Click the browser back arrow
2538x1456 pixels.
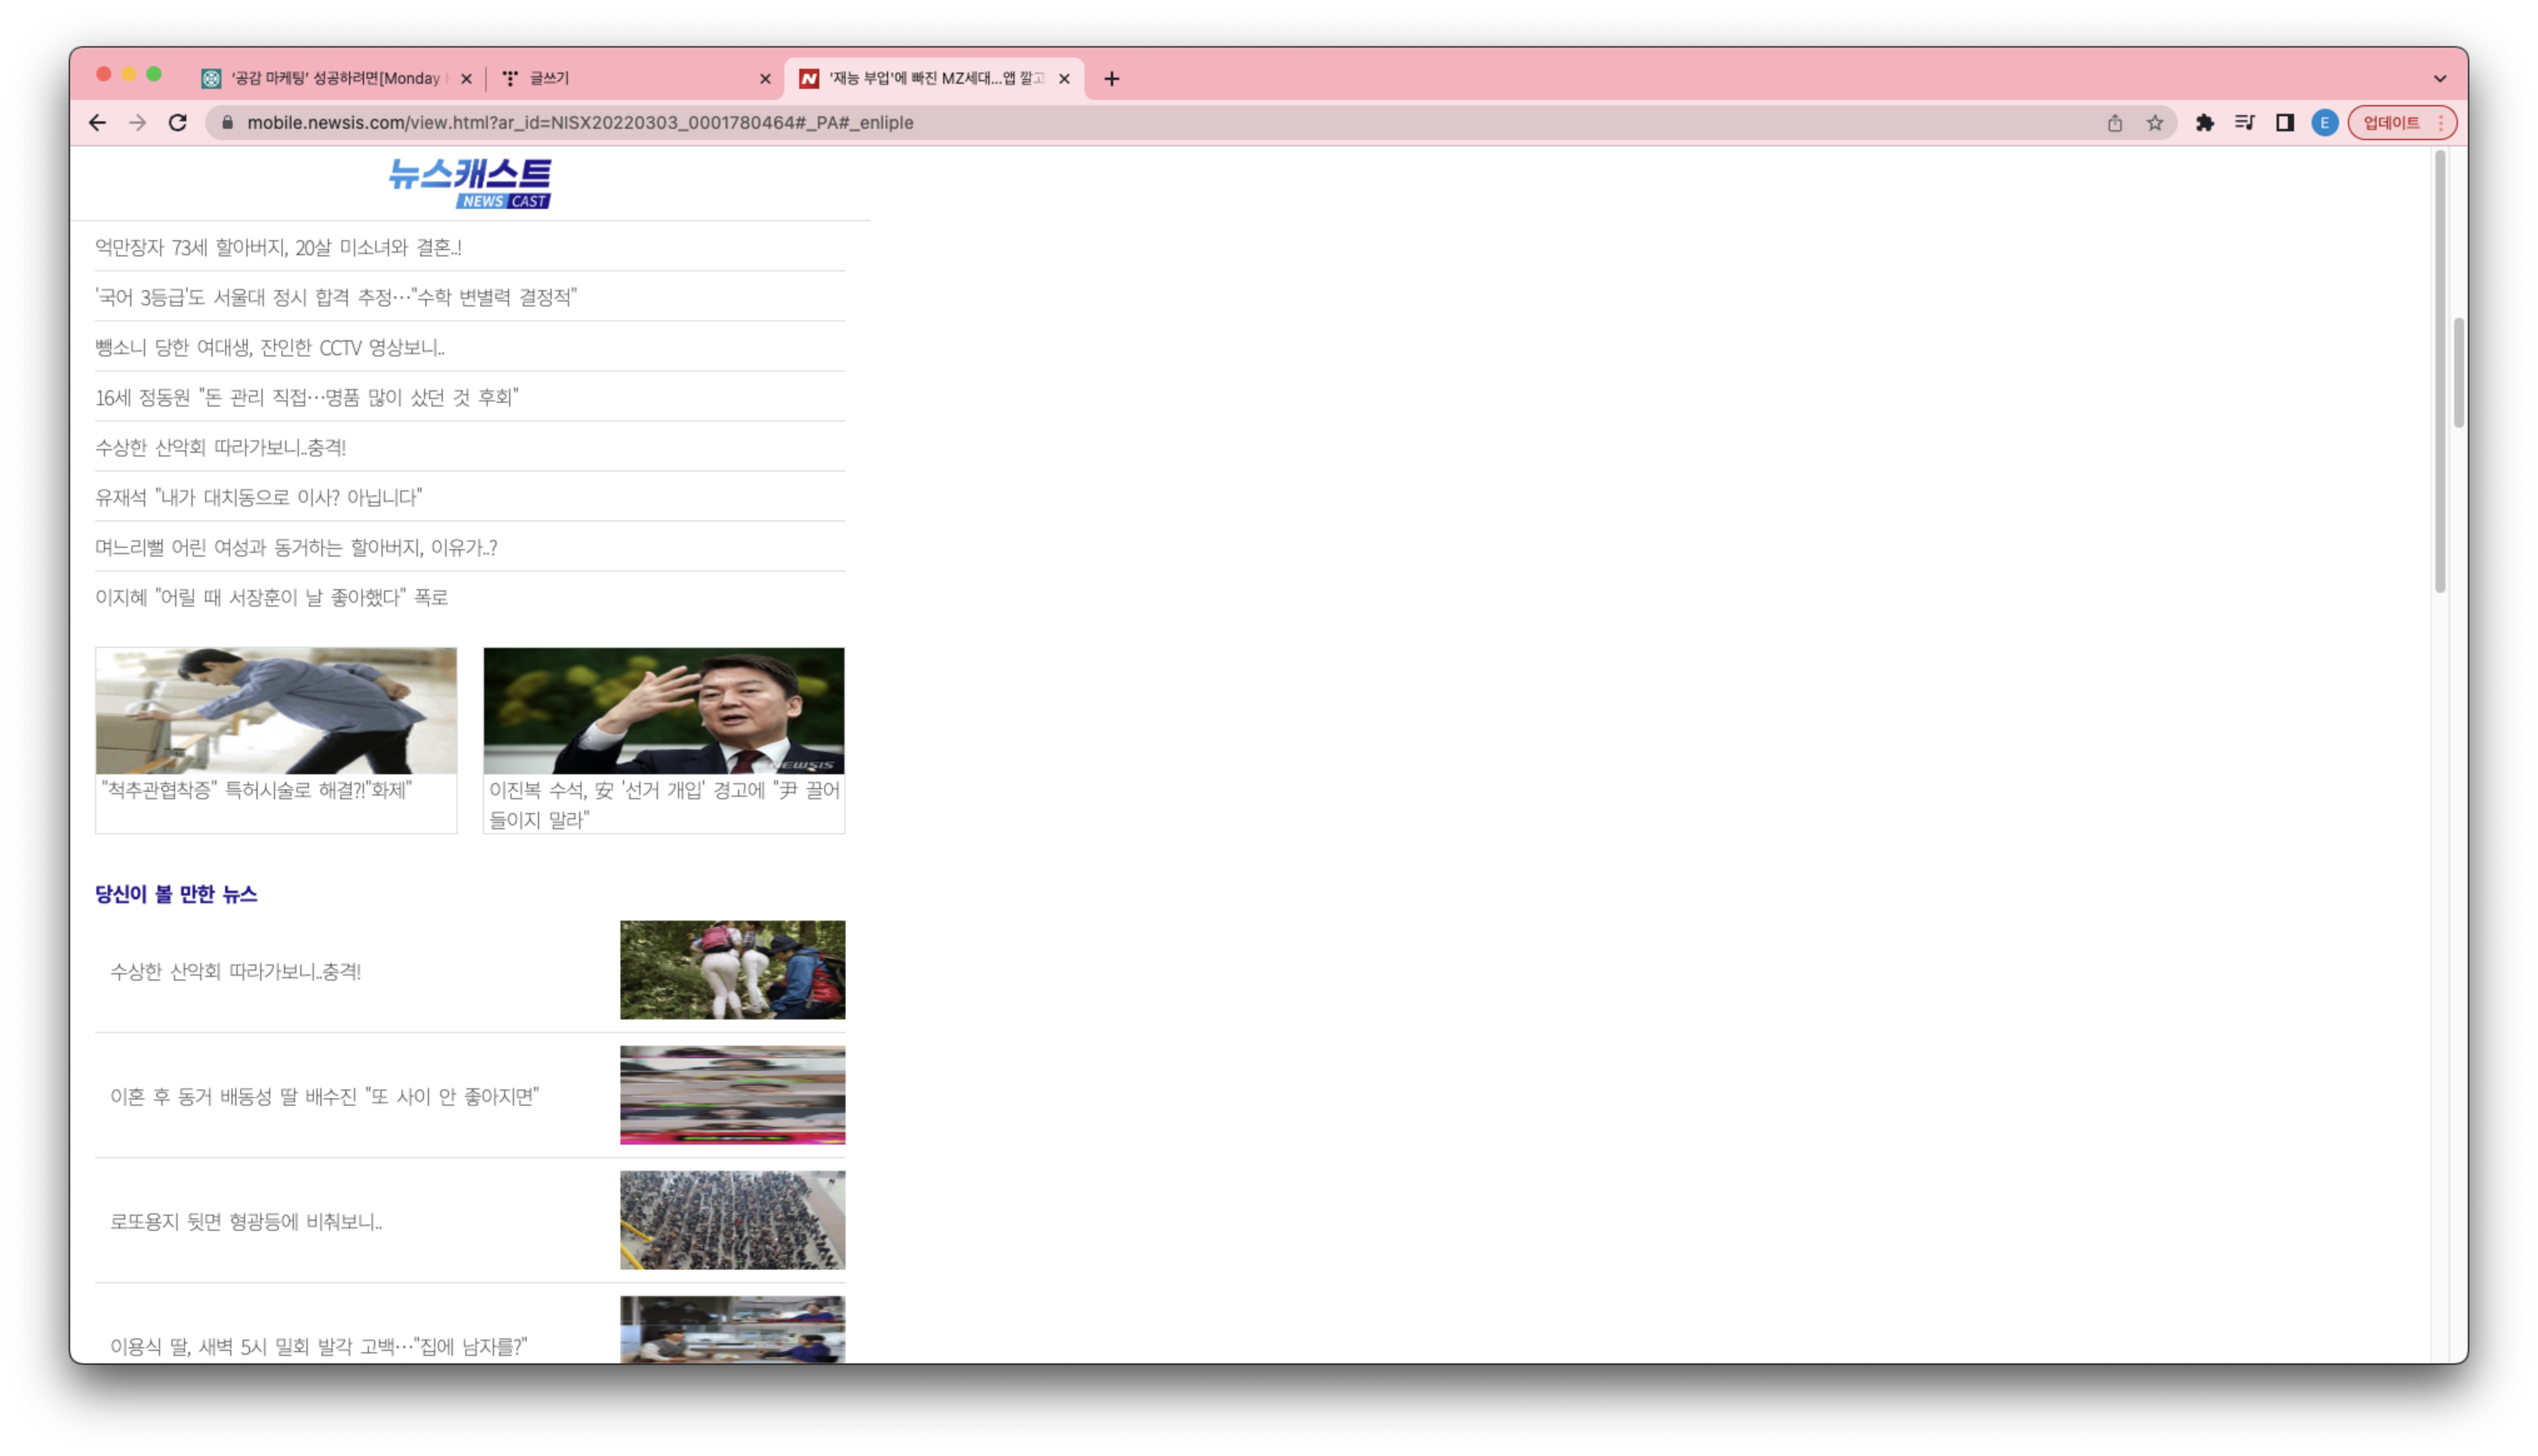tap(97, 122)
